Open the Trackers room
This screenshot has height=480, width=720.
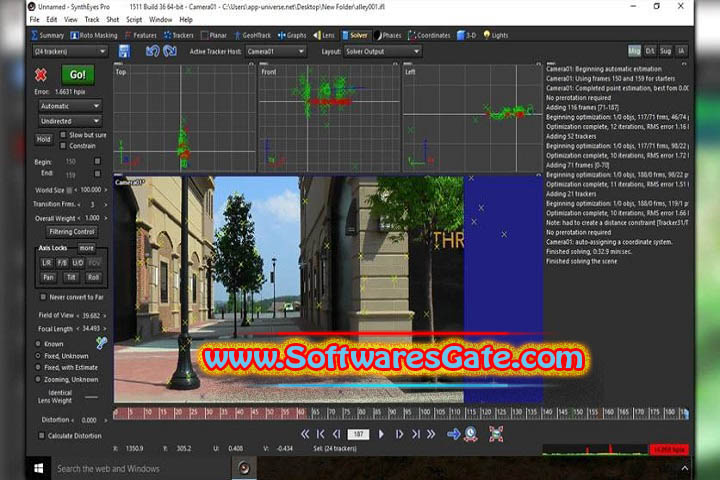(179, 35)
